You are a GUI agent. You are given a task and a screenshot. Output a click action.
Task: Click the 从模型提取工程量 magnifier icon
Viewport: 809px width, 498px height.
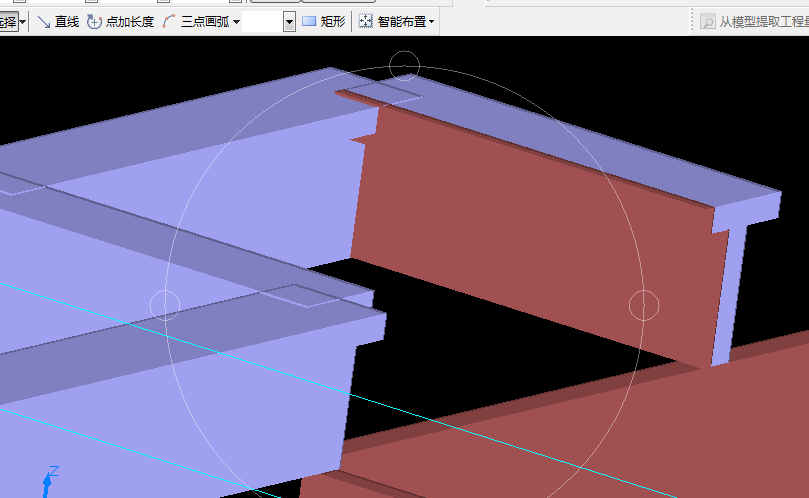coord(707,22)
